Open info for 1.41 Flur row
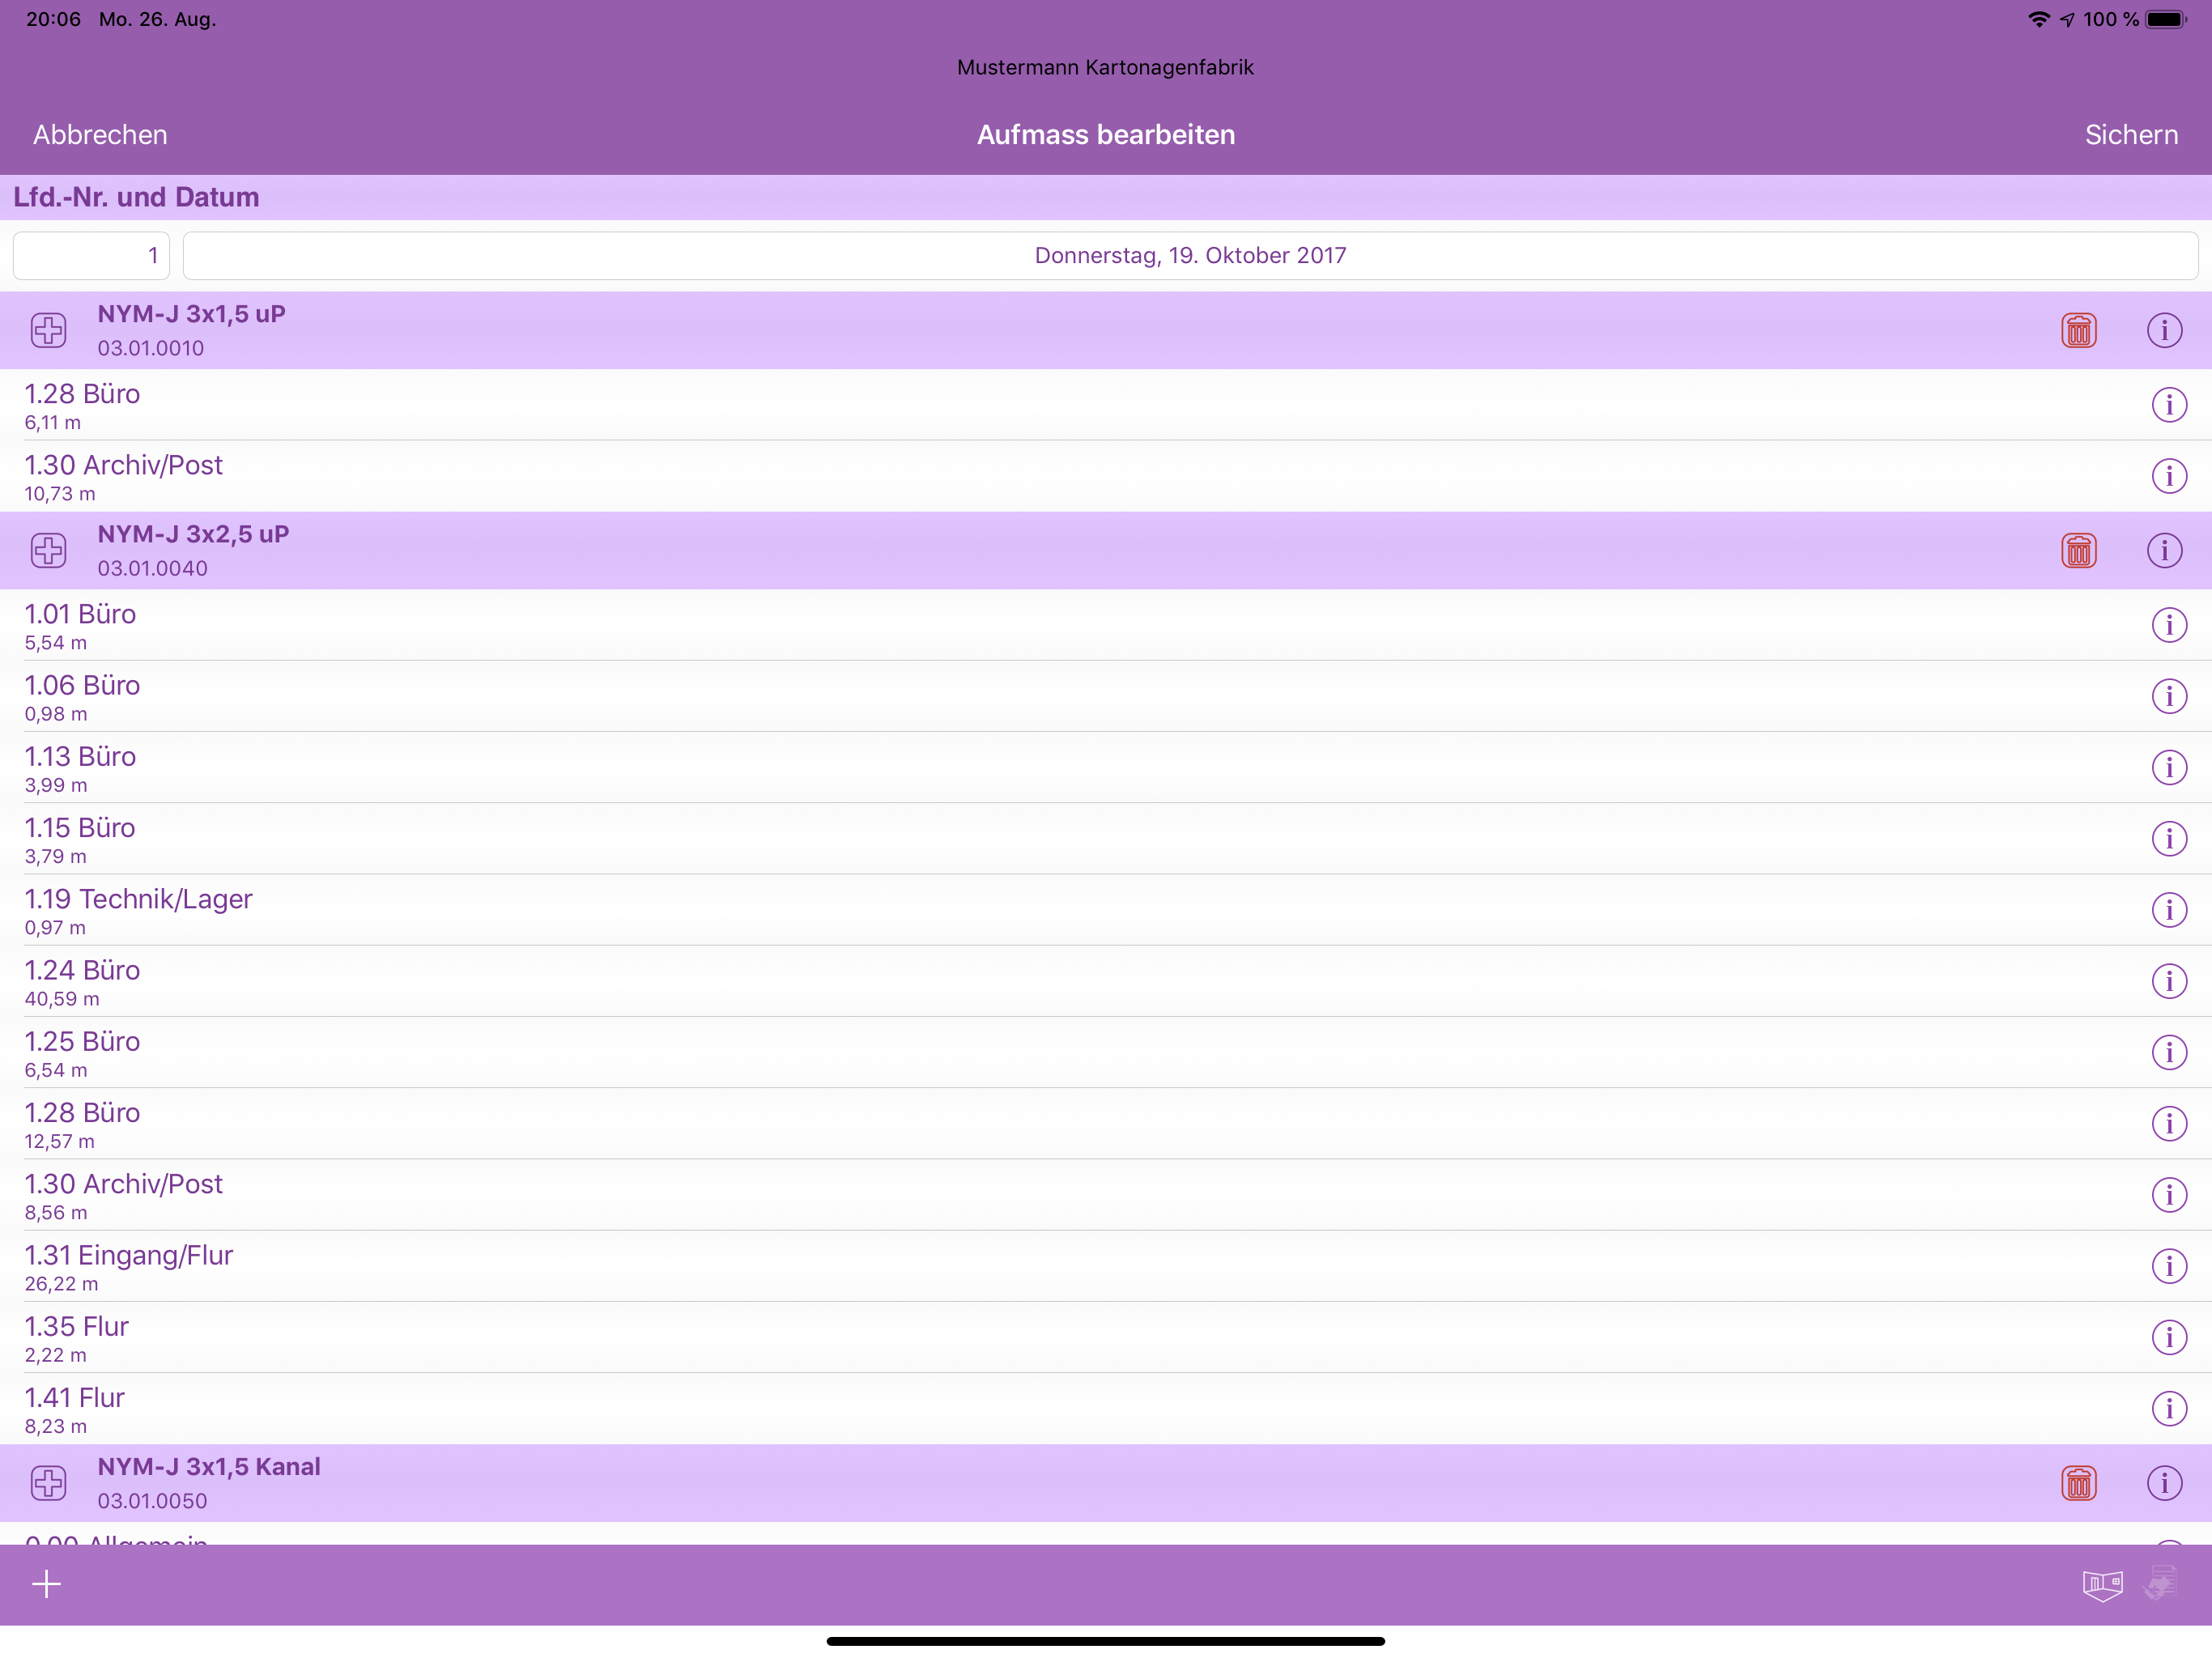 (x=2168, y=1408)
